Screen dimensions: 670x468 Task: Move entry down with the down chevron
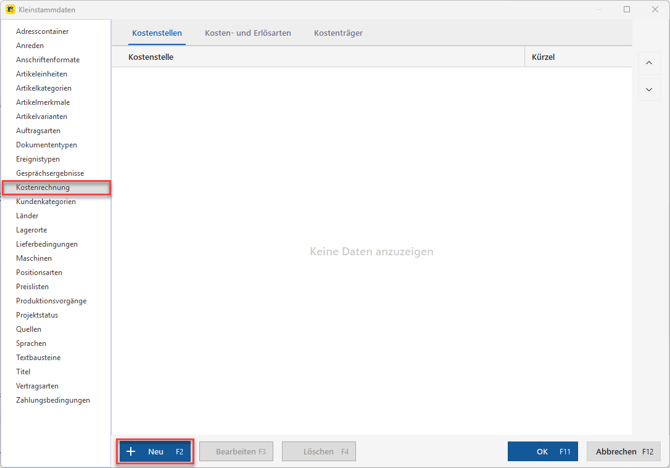click(649, 90)
